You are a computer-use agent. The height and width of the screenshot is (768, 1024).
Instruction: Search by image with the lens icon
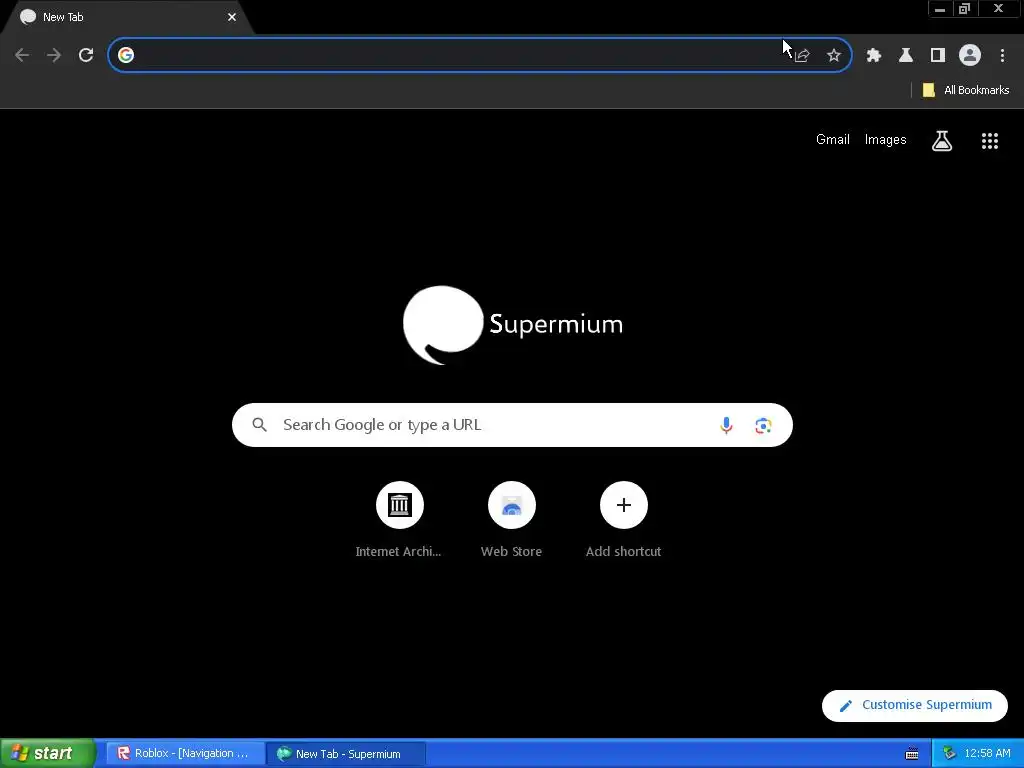763,426
